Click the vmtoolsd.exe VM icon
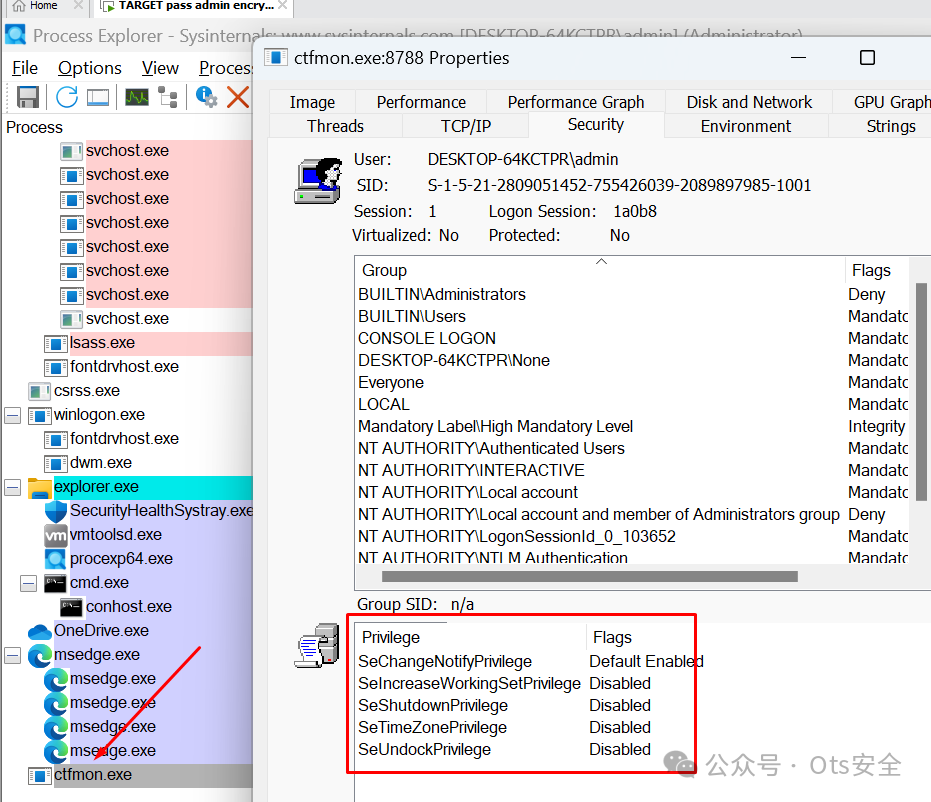The height and width of the screenshot is (802, 931). 56,535
